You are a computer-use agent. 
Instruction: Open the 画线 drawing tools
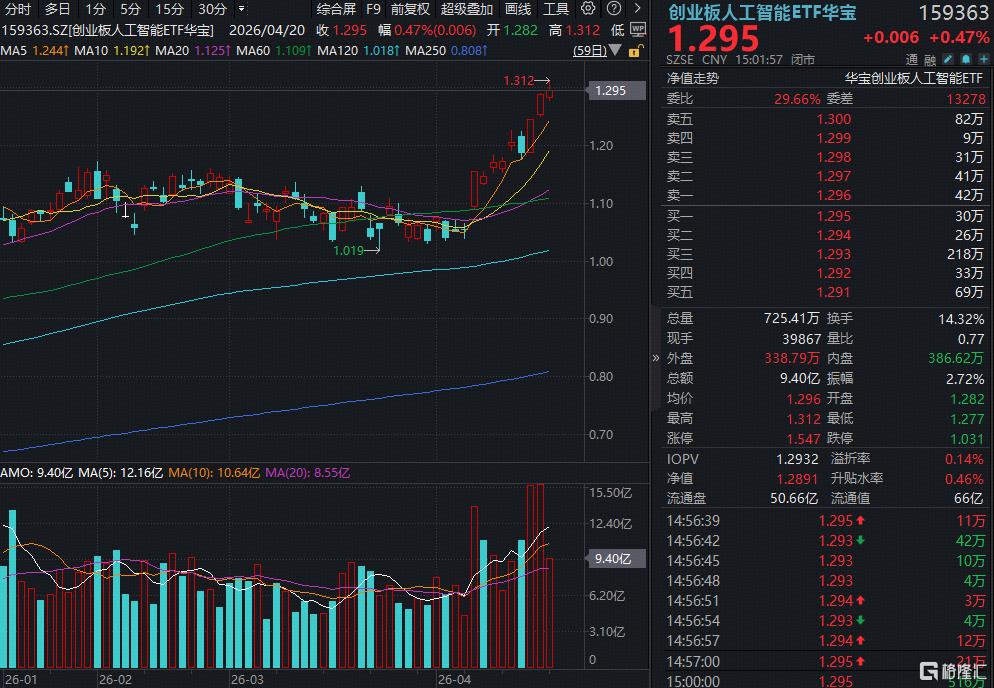[518, 9]
